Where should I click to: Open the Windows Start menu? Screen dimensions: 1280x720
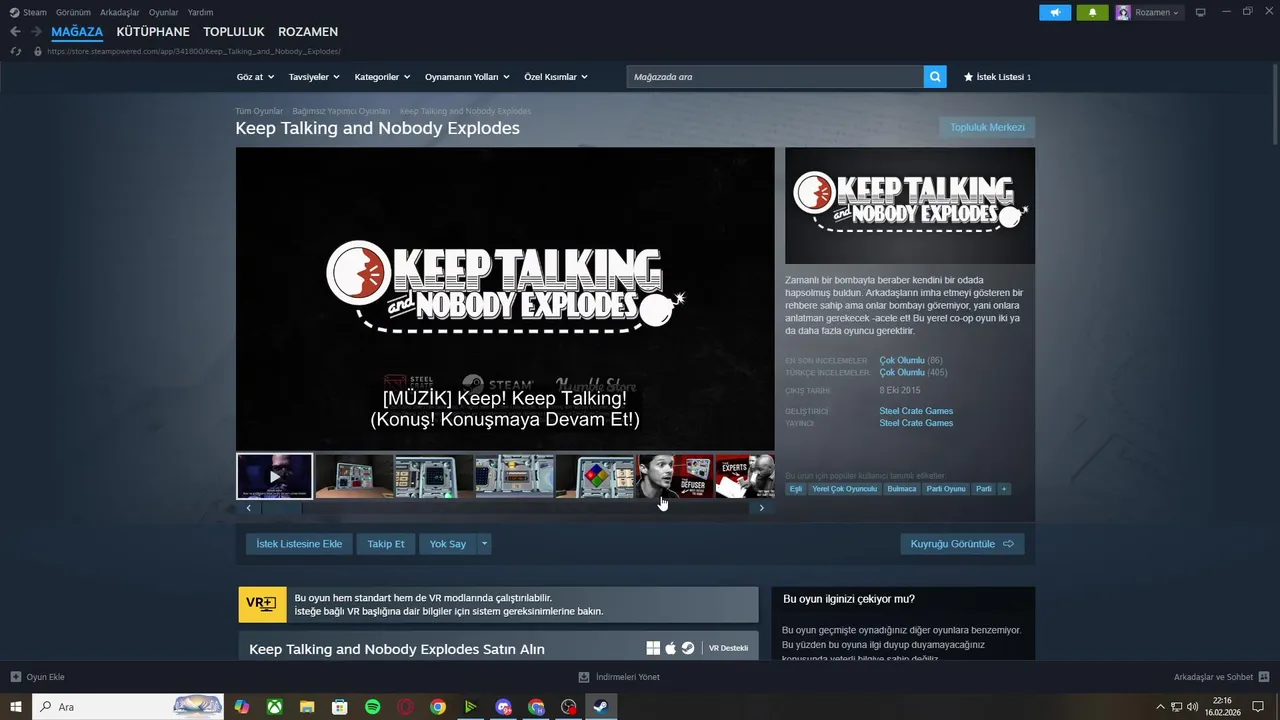click(x=16, y=707)
